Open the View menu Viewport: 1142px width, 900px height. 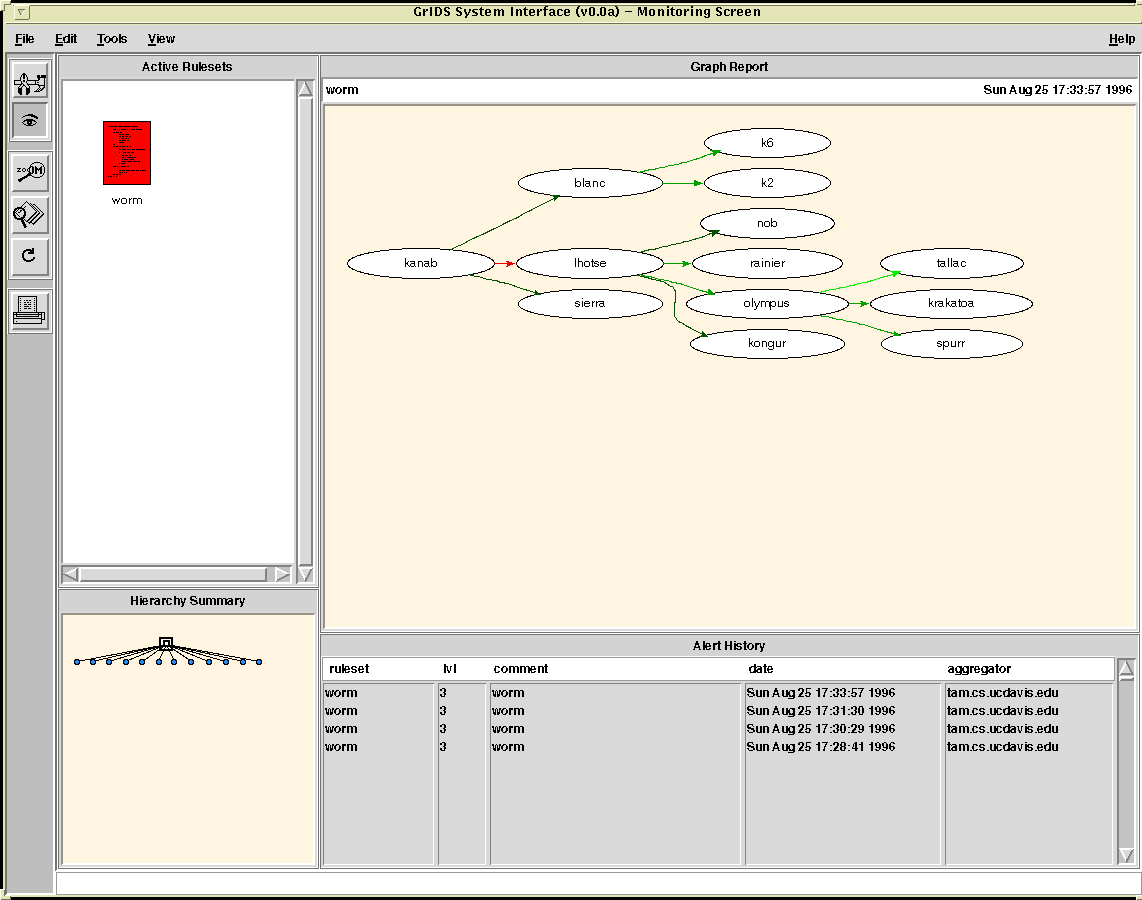pos(161,39)
